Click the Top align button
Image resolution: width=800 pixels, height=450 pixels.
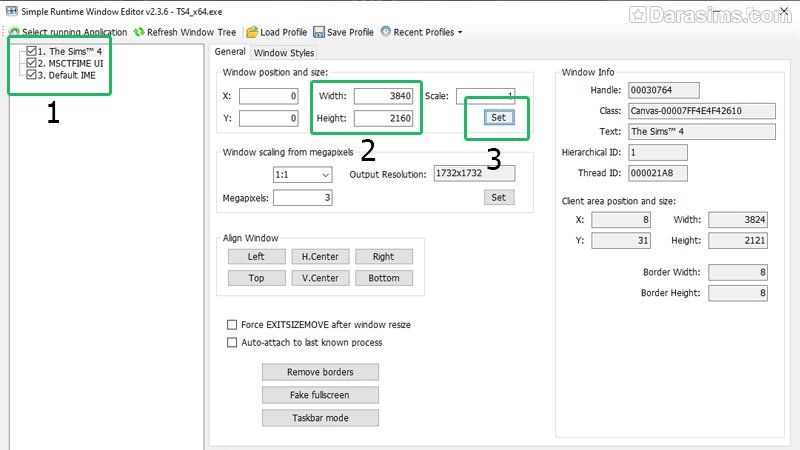click(x=257, y=278)
